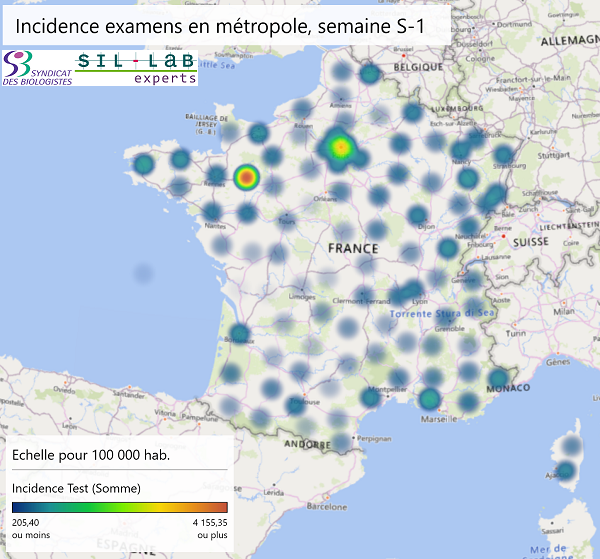Click the 'Echelle pour 100 000 hab.' legend heading
600x559 pixels.
[x=90, y=455]
